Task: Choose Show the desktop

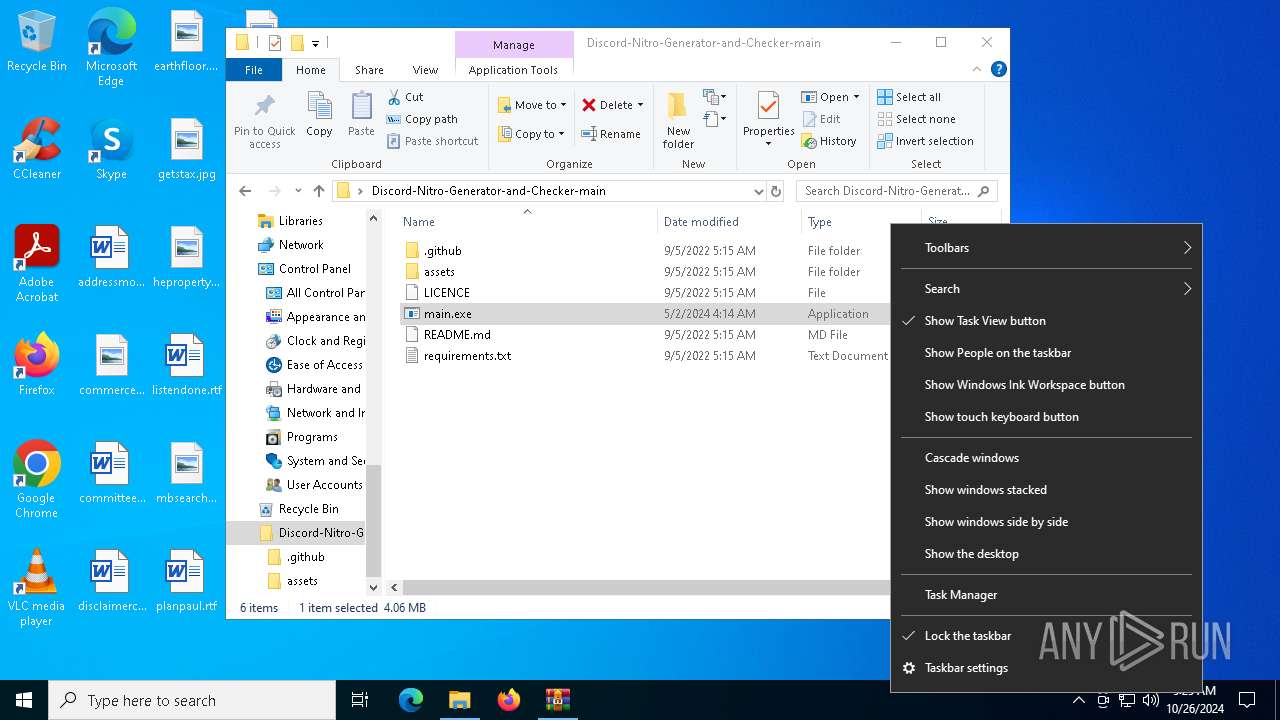Action: pos(1046,554)
